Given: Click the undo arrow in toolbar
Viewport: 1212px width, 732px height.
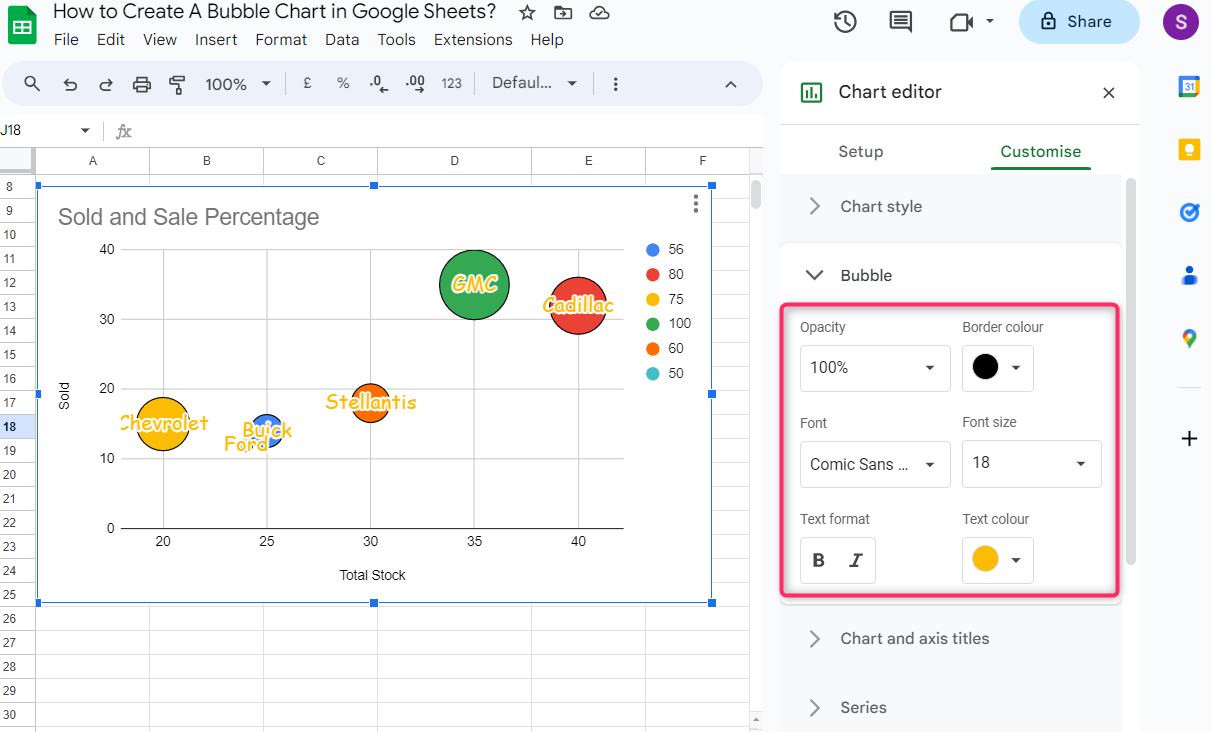Looking at the screenshot, I should (70, 84).
